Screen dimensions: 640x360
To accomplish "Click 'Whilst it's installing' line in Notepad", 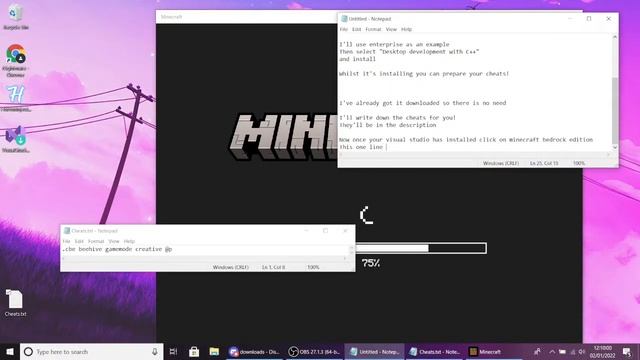I will (424, 74).
